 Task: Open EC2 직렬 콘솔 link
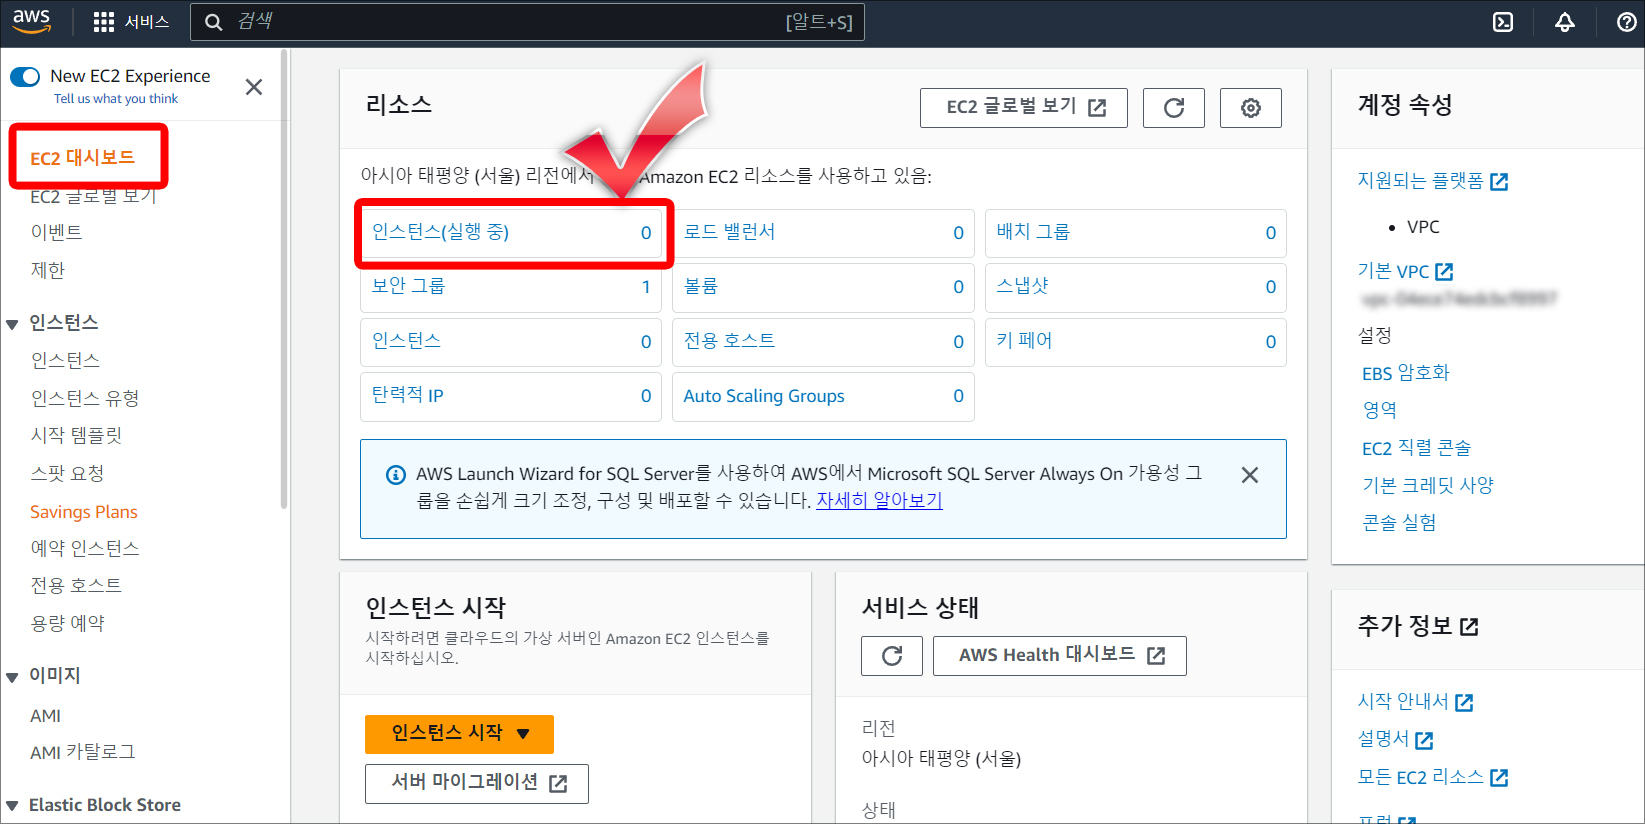point(1416,448)
